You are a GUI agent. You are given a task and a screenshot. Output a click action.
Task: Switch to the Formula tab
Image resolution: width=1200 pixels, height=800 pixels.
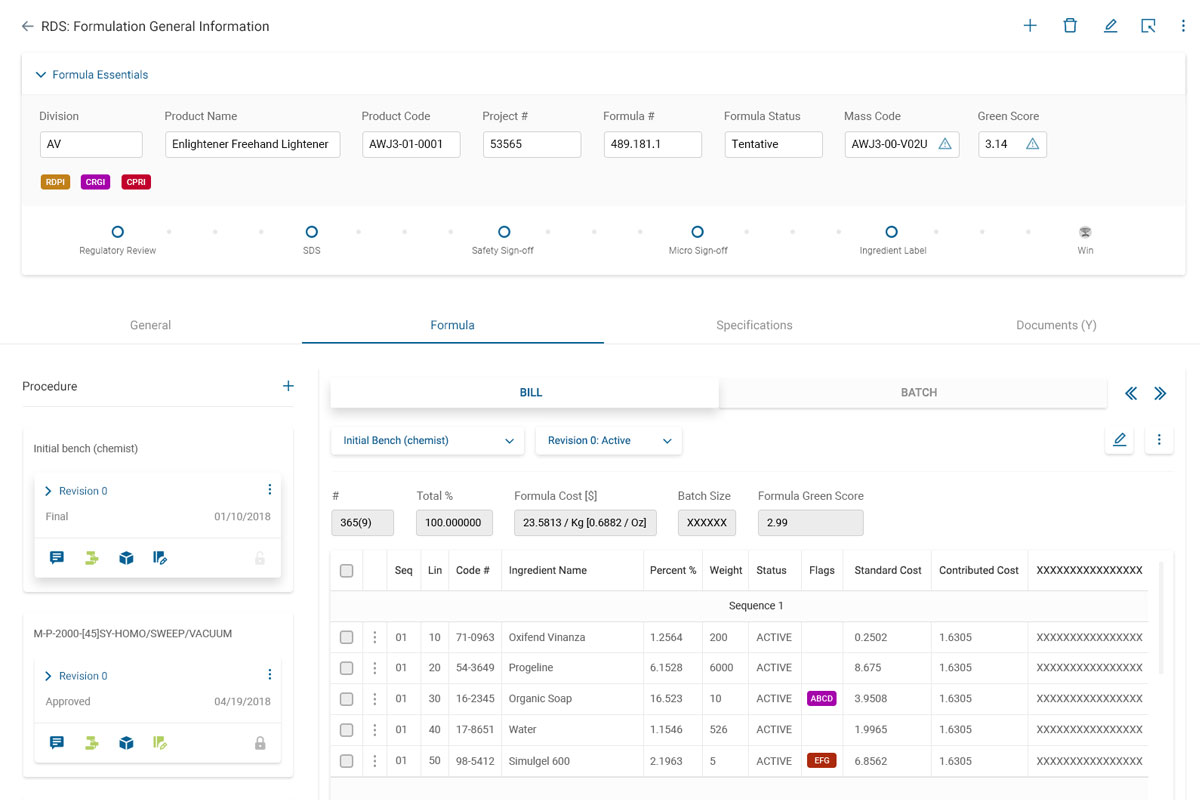[452, 325]
